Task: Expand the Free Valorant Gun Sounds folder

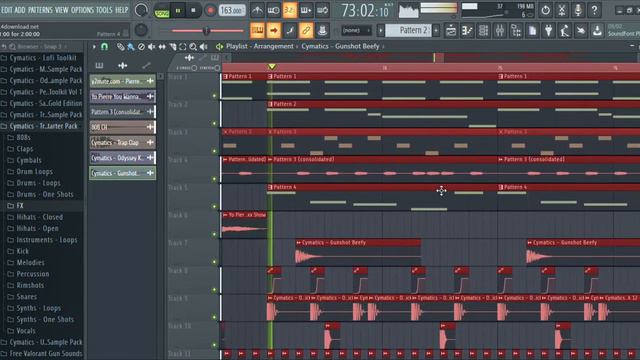Action: (x=42, y=353)
